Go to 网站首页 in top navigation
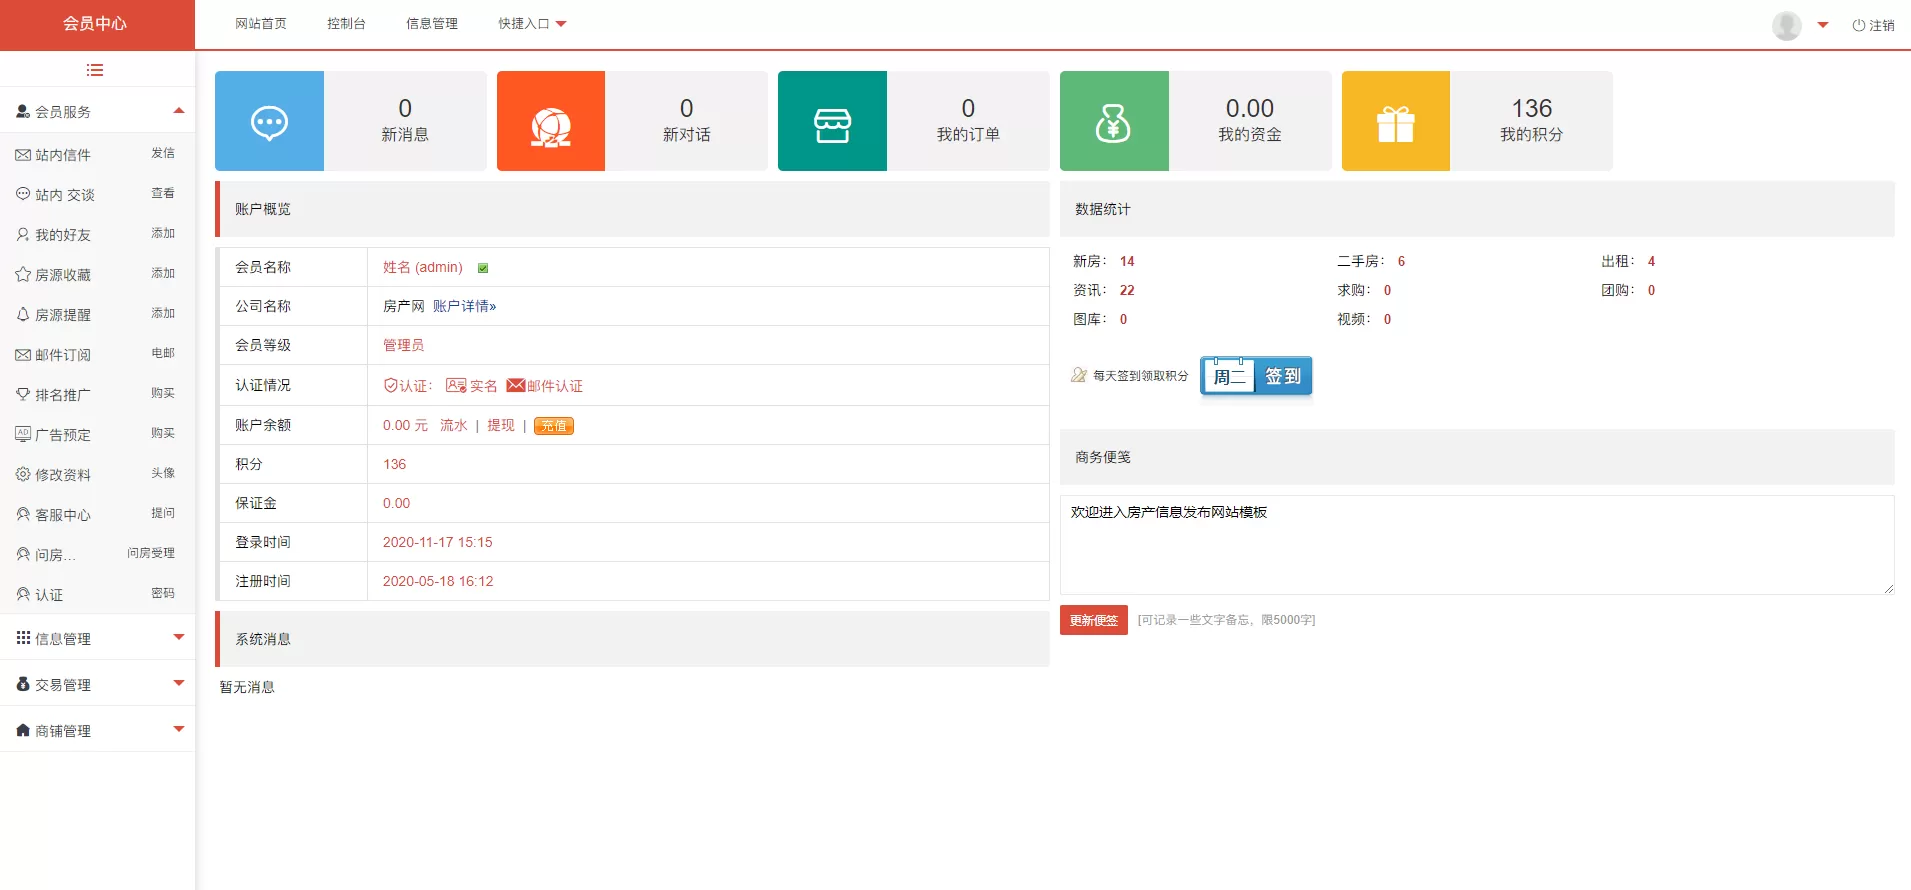The width and height of the screenshot is (1911, 890). pyautogui.click(x=261, y=24)
